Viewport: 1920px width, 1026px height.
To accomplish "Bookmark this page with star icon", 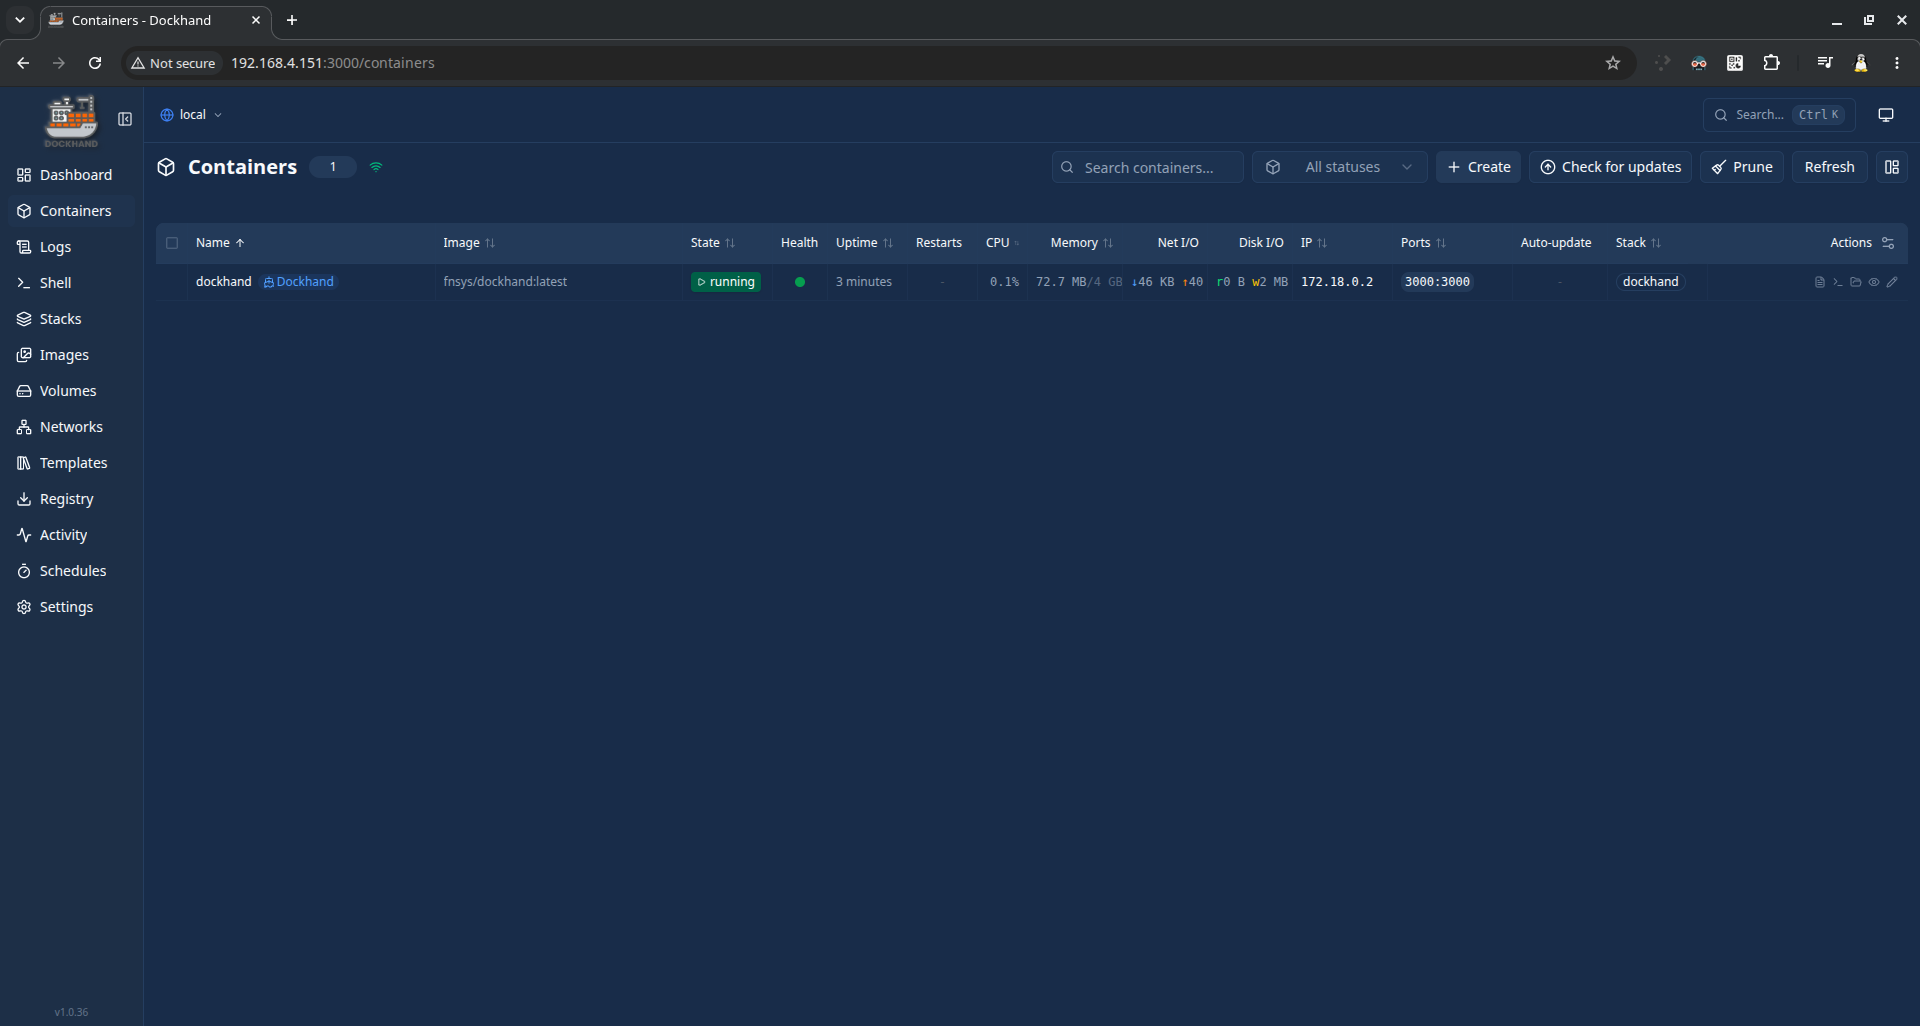I will [1613, 63].
